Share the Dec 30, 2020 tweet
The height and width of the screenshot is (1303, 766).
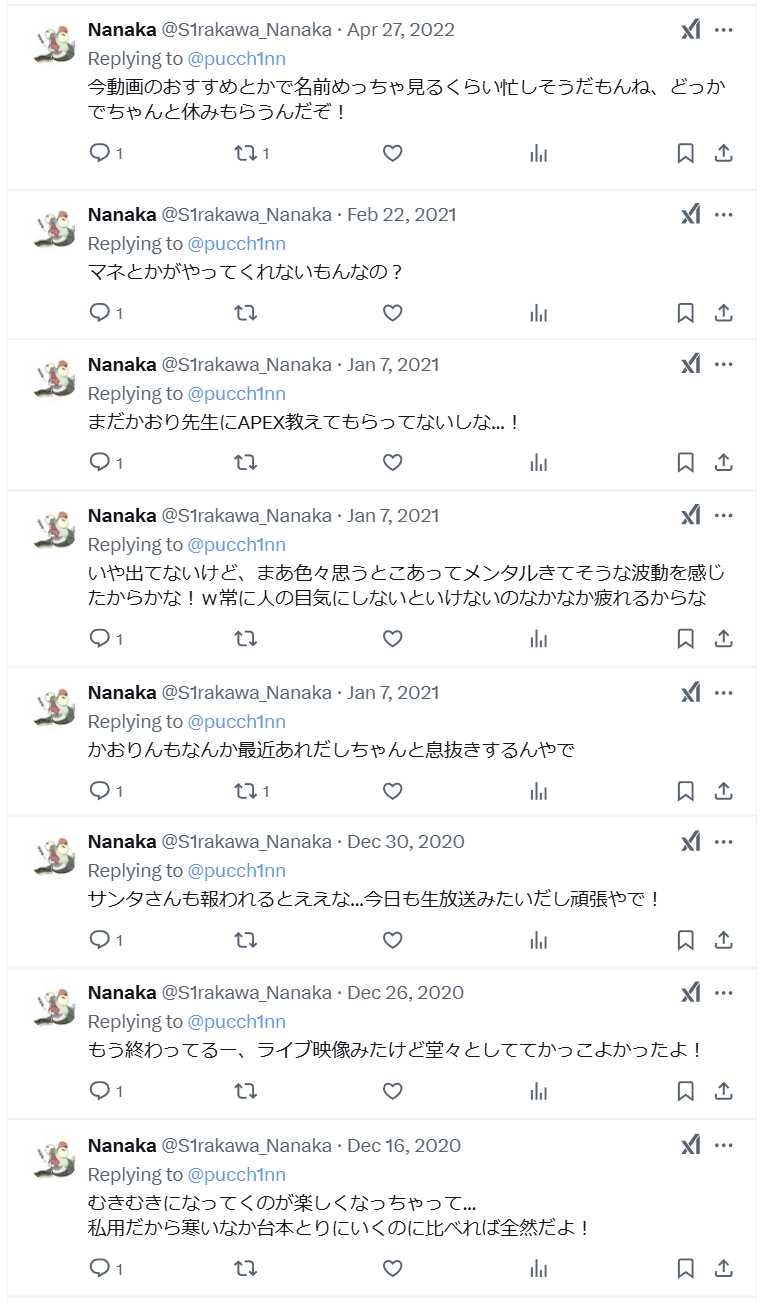(724, 940)
